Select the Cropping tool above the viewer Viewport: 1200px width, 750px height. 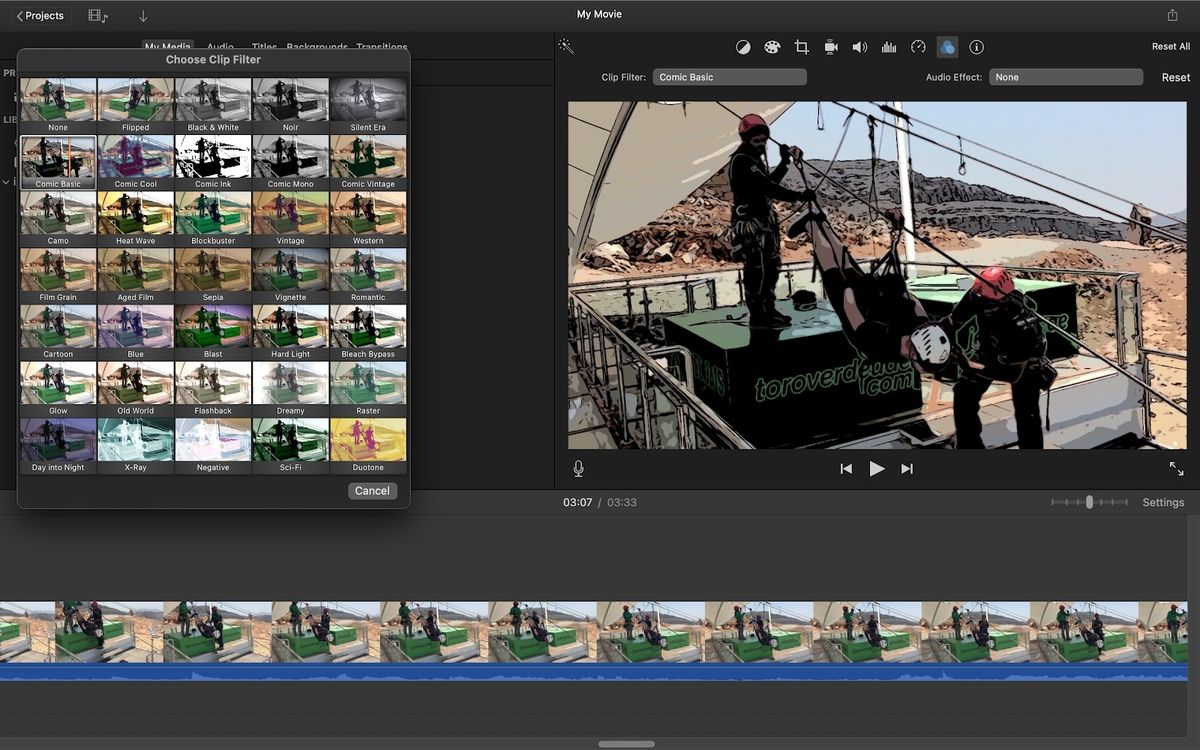pos(801,46)
